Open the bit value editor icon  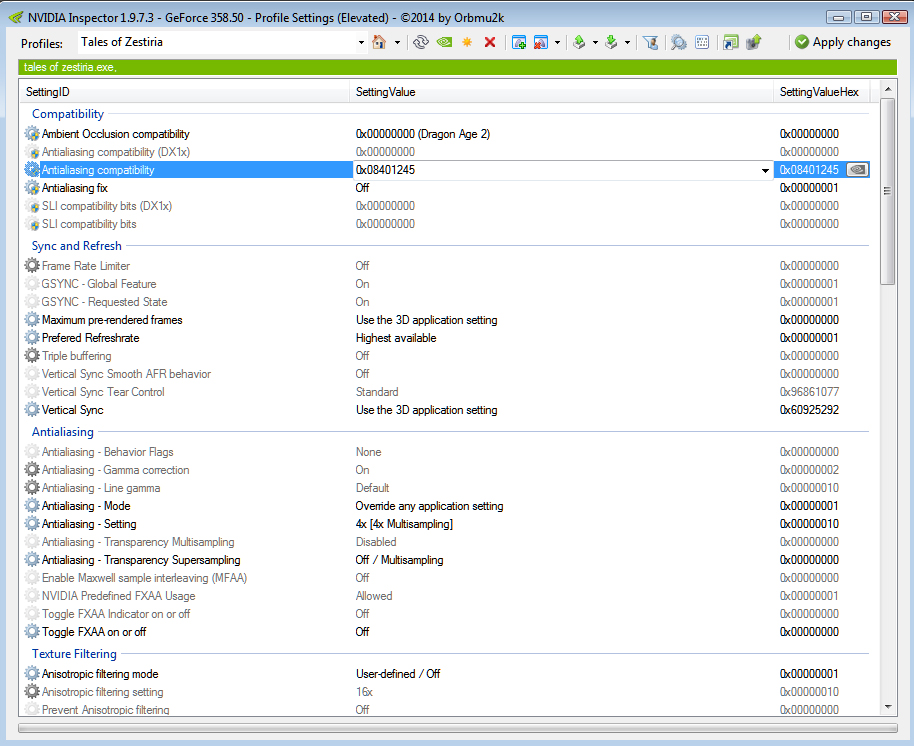pos(702,42)
